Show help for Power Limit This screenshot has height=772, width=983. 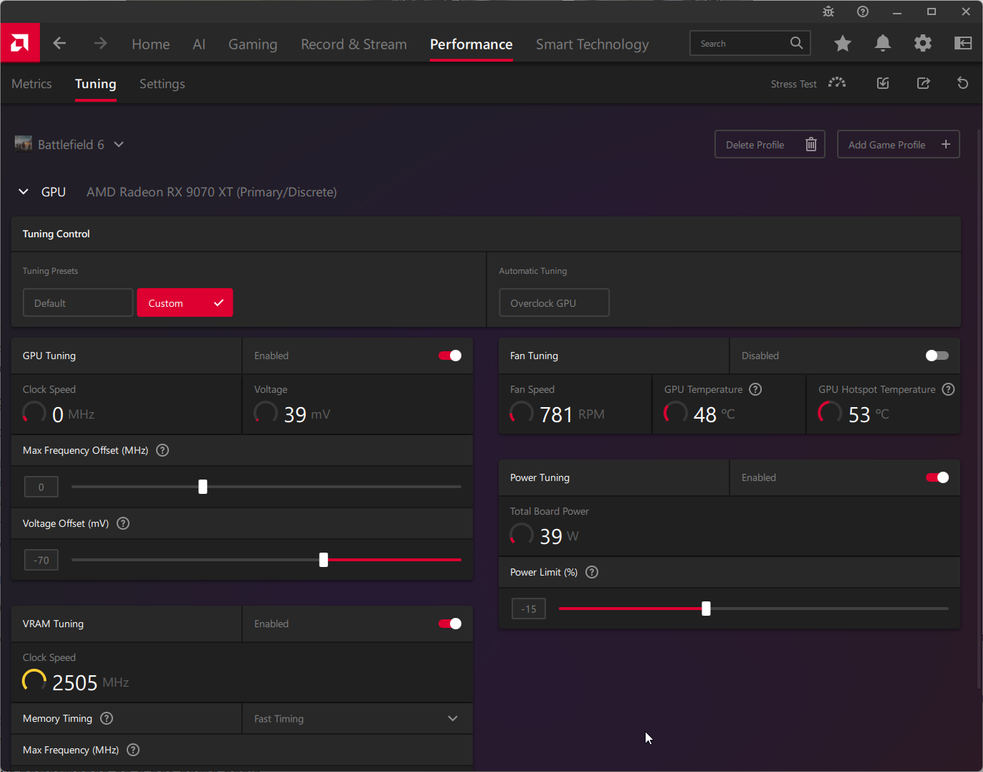tap(592, 572)
